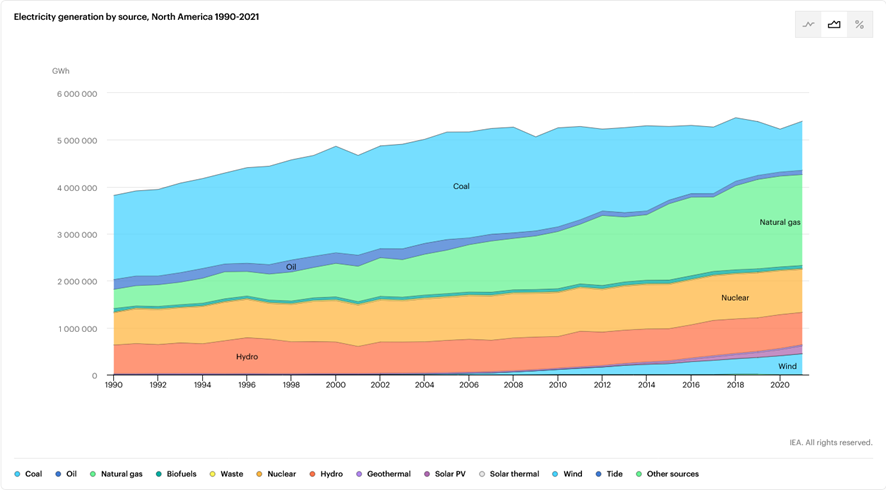This screenshot has height=490, width=886.
Task: Toggle Other sources legend item
Action: tap(668, 474)
